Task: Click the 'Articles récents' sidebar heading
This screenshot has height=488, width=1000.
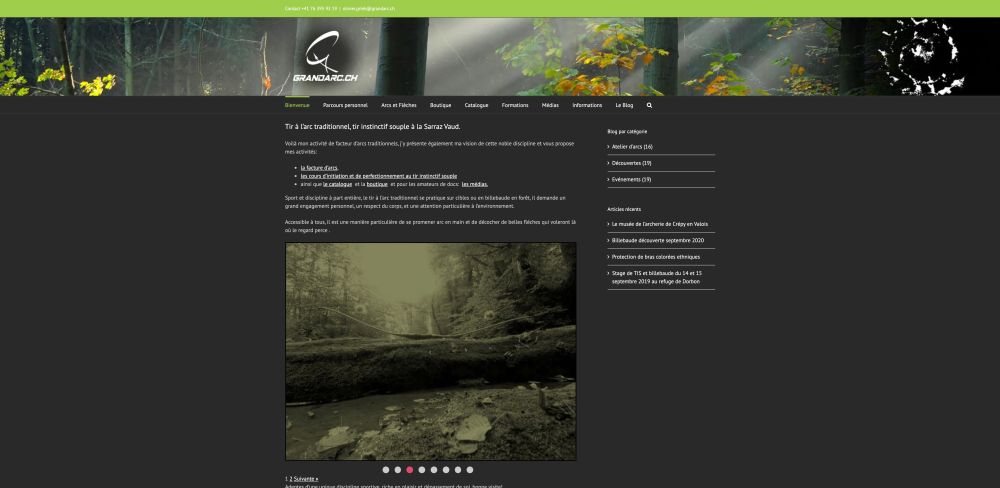Action: click(x=624, y=209)
